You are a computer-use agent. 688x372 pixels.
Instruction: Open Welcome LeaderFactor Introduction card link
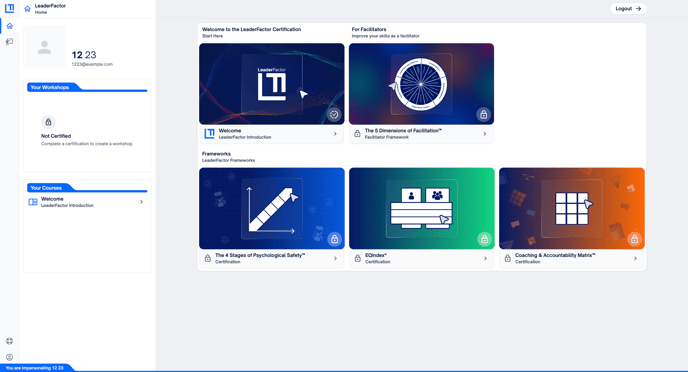(272, 134)
